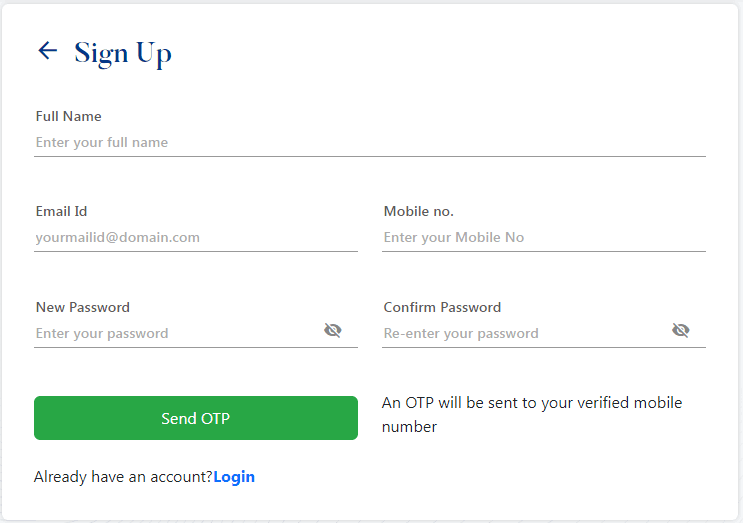
Task: Select the Mobile no. input field
Action: pos(543,238)
